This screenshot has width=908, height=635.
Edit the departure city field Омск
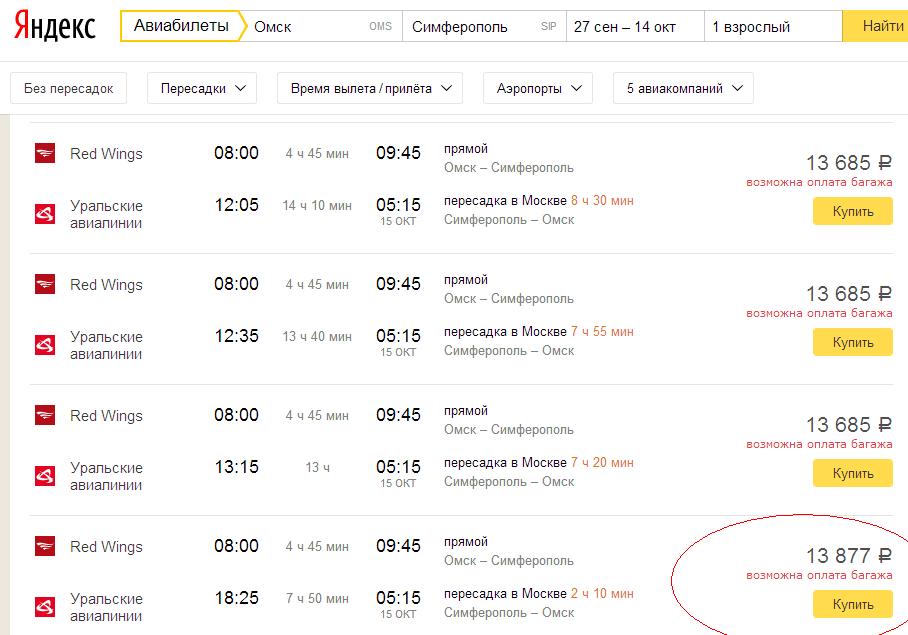pyautogui.click(x=325, y=26)
